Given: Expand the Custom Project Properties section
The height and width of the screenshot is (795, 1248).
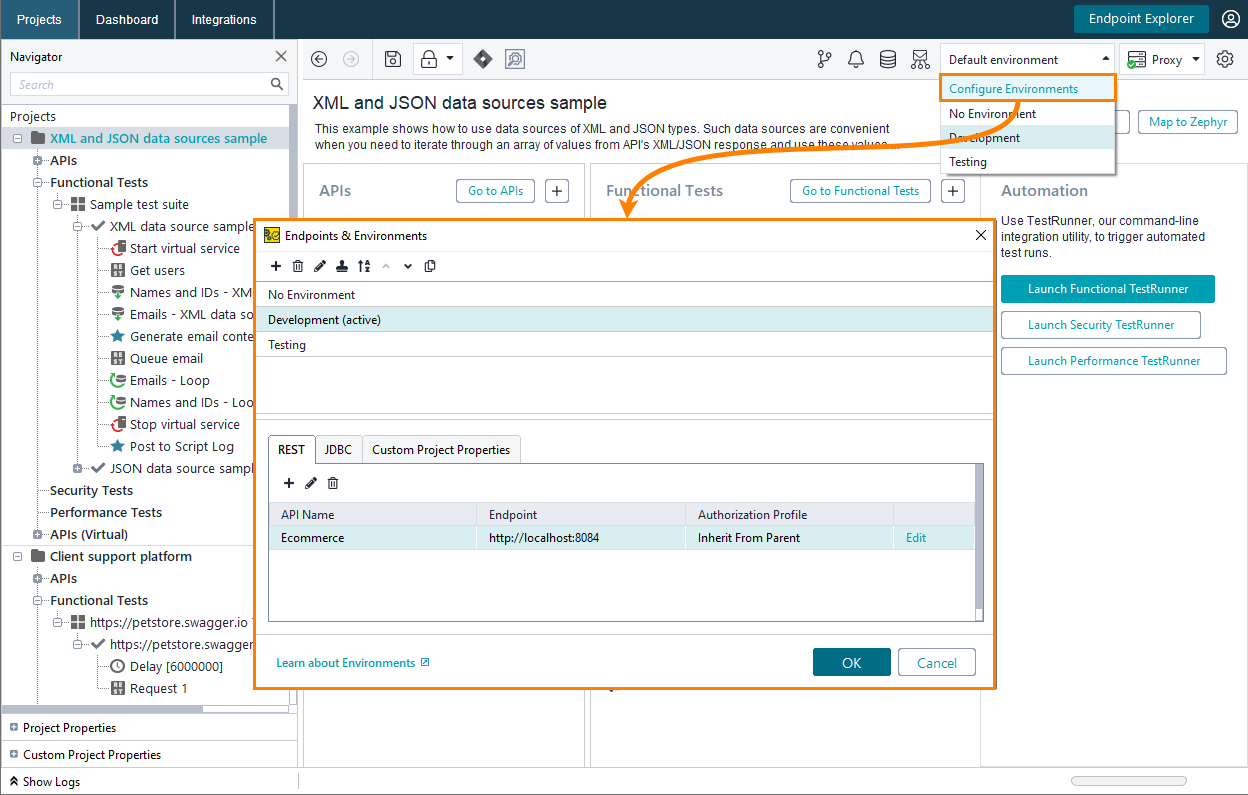Looking at the screenshot, I should [14, 755].
